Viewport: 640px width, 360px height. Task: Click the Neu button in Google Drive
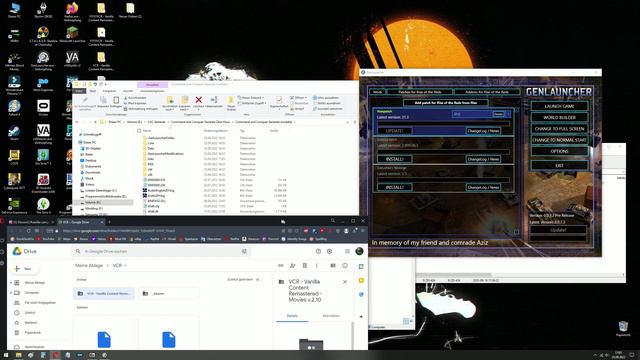tap(24, 269)
